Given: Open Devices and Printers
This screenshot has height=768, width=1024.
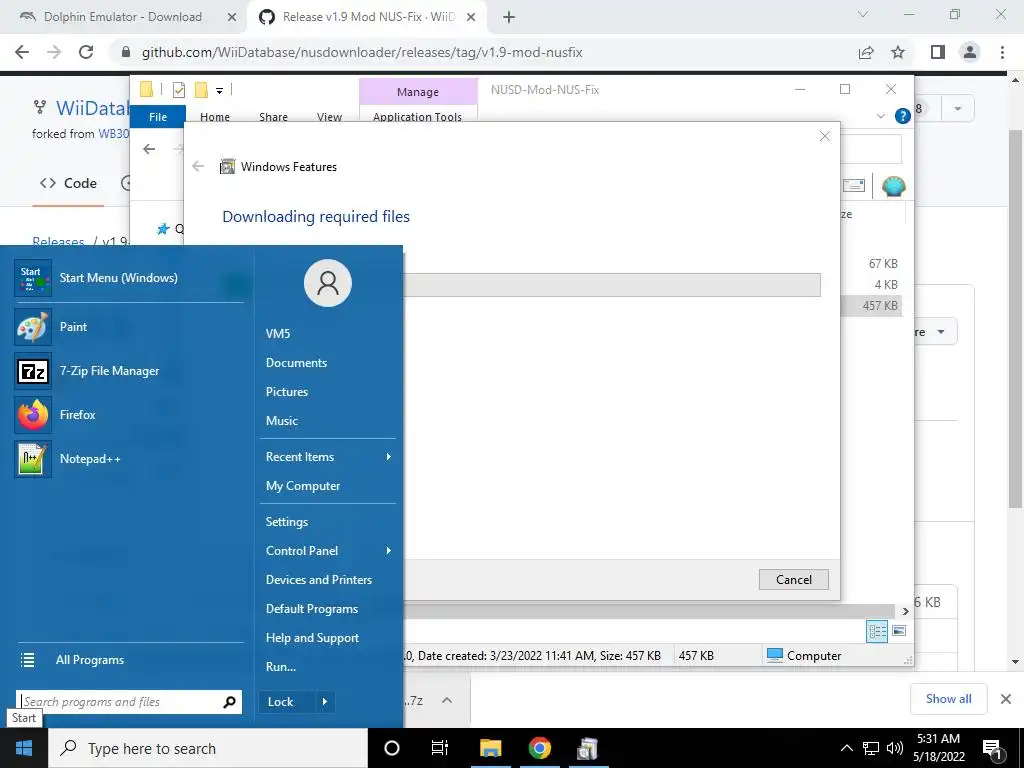Looking at the screenshot, I should click(319, 580).
